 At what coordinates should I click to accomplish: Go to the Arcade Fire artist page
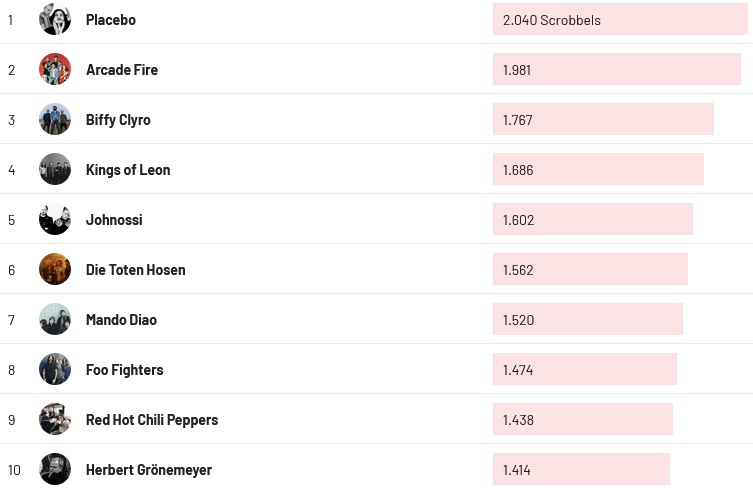pos(122,70)
